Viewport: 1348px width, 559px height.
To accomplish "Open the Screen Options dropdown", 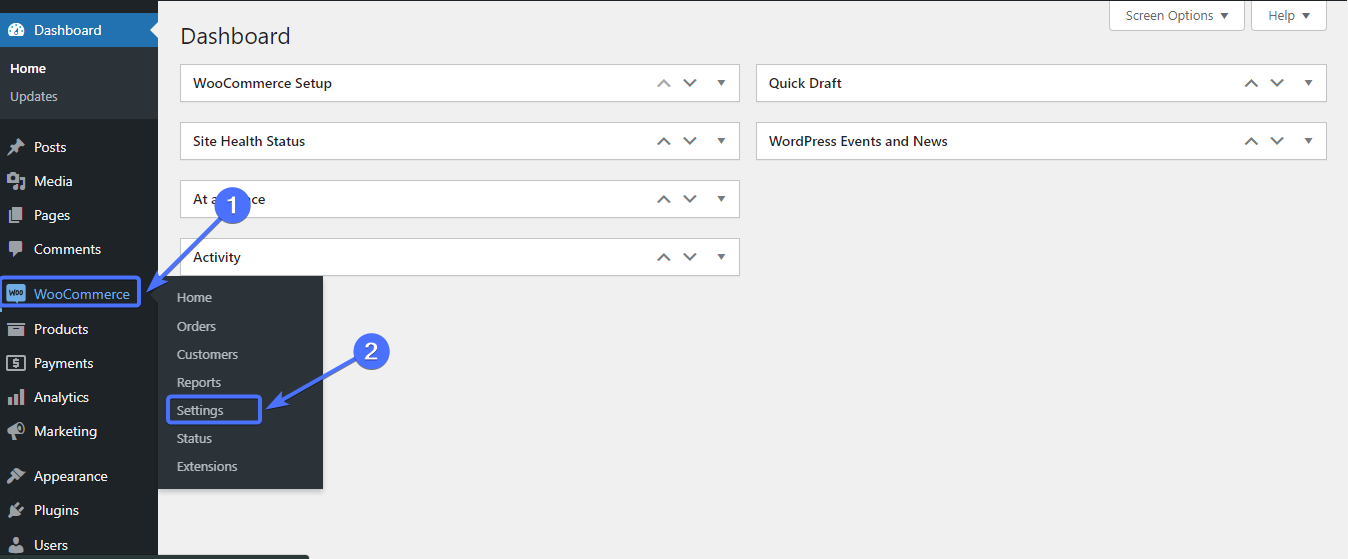I will [1176, 16].
